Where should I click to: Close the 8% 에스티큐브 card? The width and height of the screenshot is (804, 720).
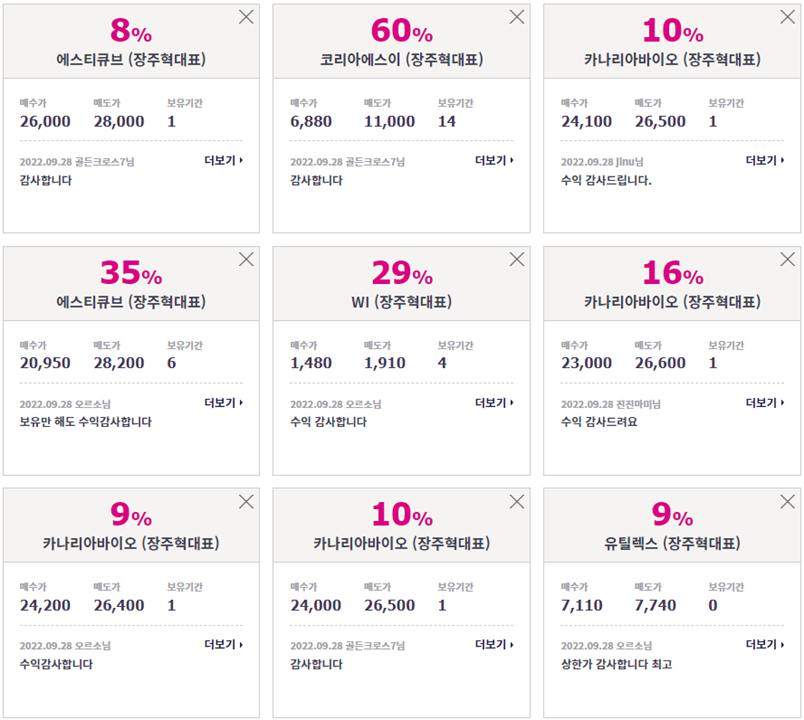[x=246, y=17]
